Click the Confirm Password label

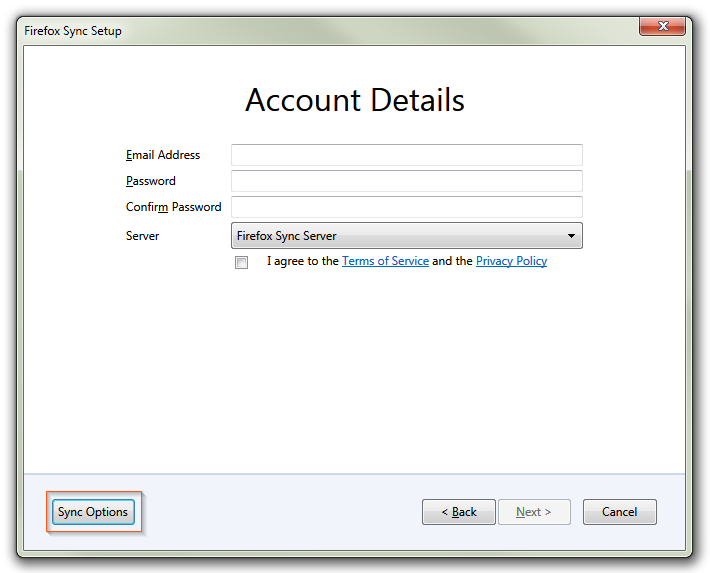click(173, 207)
